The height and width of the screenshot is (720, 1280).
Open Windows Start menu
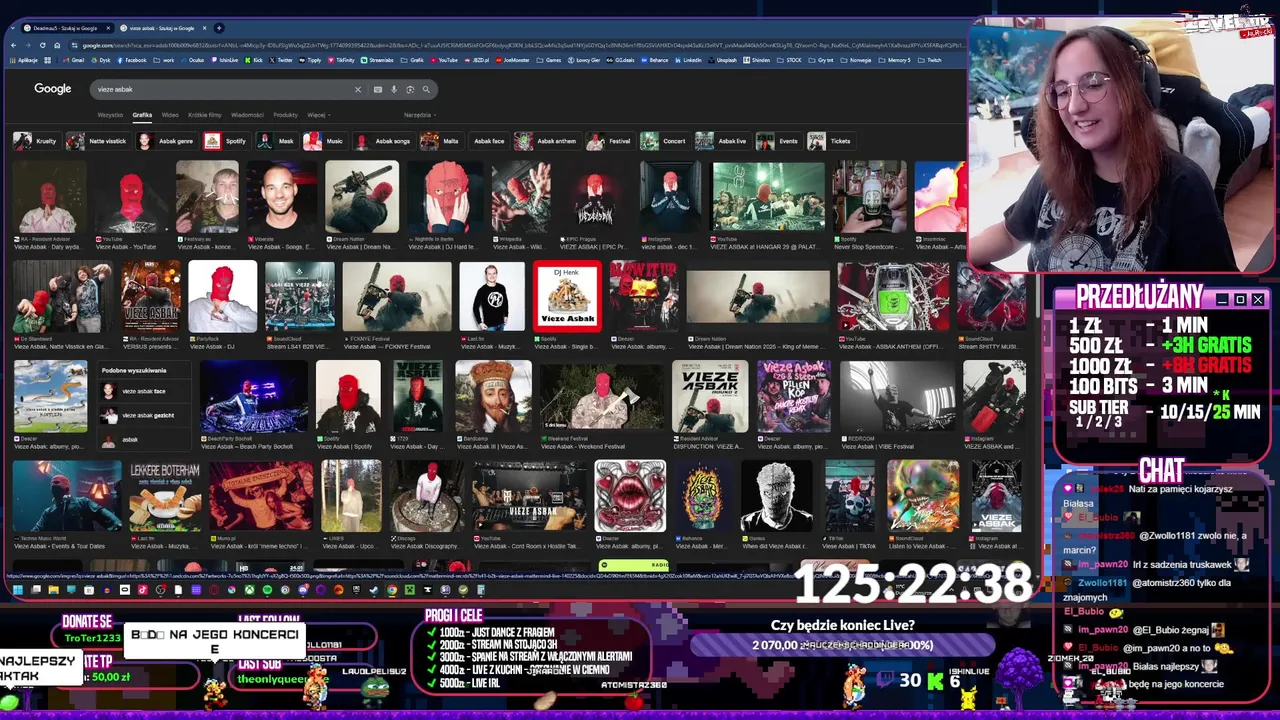point(17,590)
